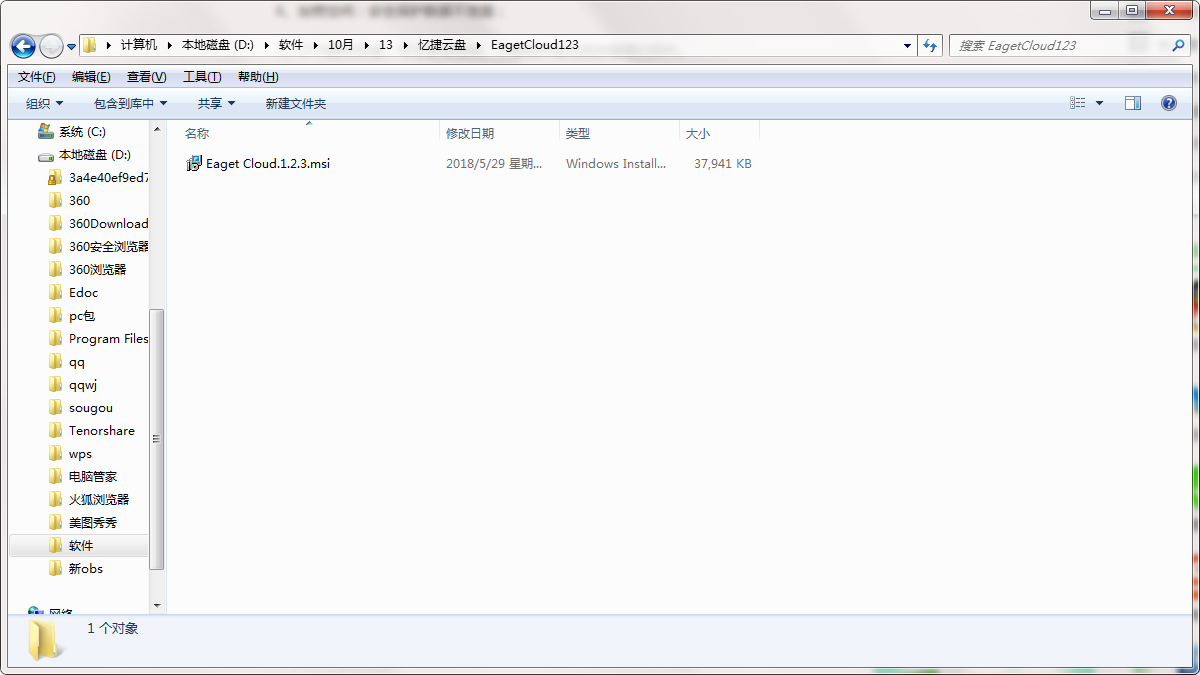The height and width of the screenshot is (675, 1200).
Task: Open the 组织 dropdown
Action: tap(45, 103)
